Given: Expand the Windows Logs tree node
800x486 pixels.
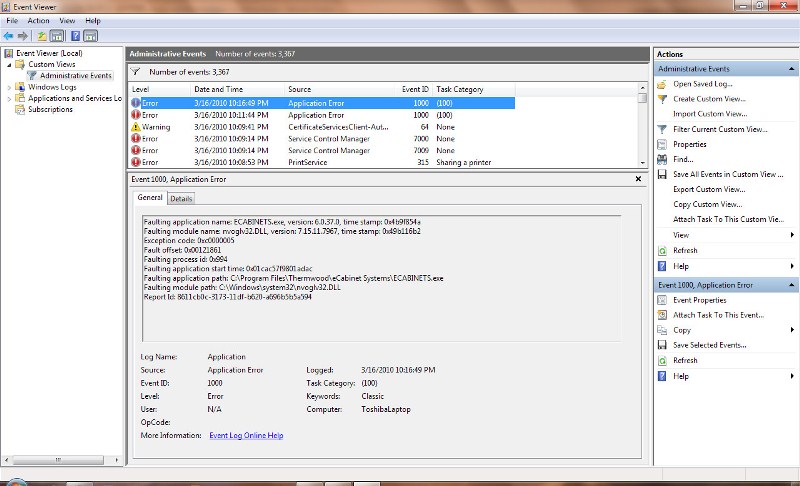Looking at the screenshot, I should 9,87.
